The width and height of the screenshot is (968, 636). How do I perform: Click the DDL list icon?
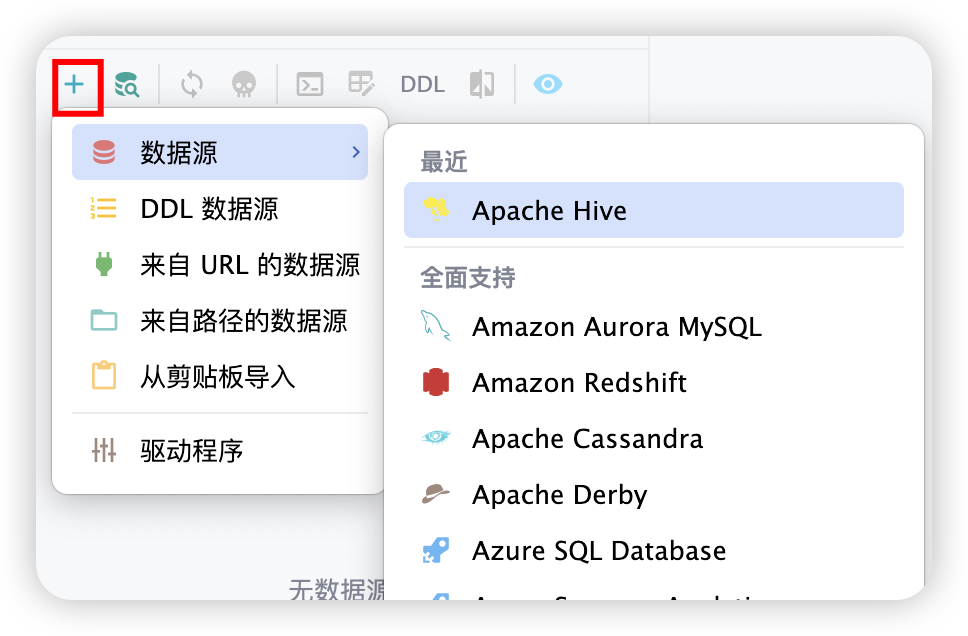tap(104, 208)
